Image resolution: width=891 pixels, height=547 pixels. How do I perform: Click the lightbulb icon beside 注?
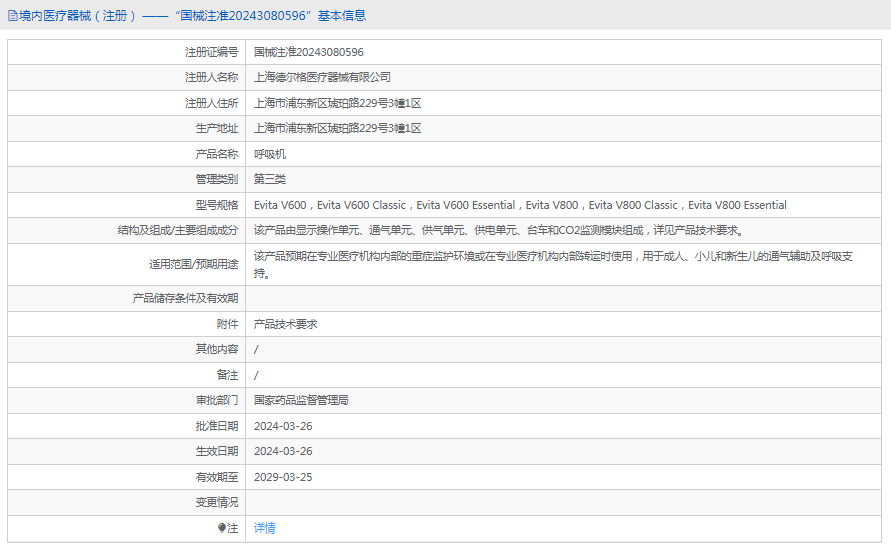click(222, 528)
